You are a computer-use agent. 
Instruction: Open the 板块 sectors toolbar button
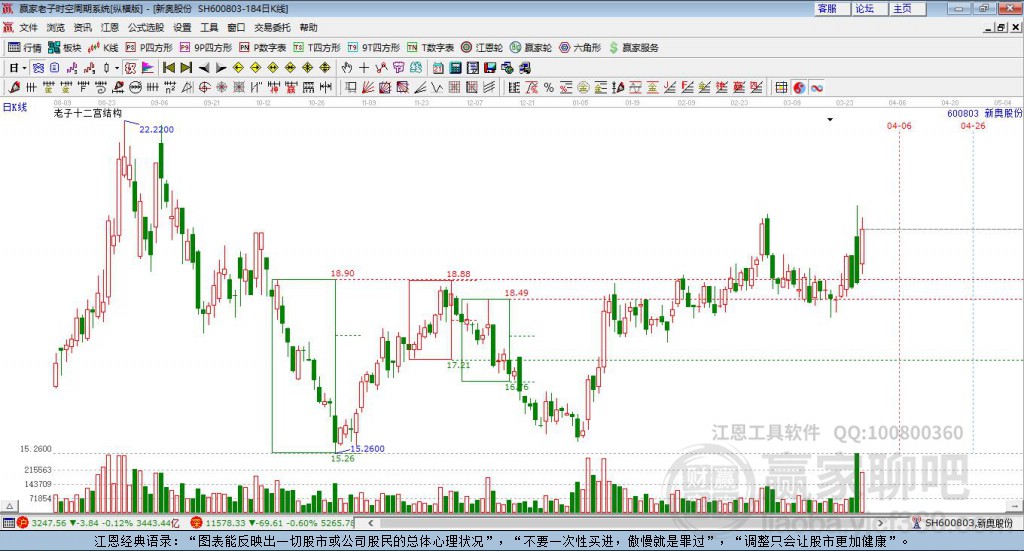pos(65,48)
